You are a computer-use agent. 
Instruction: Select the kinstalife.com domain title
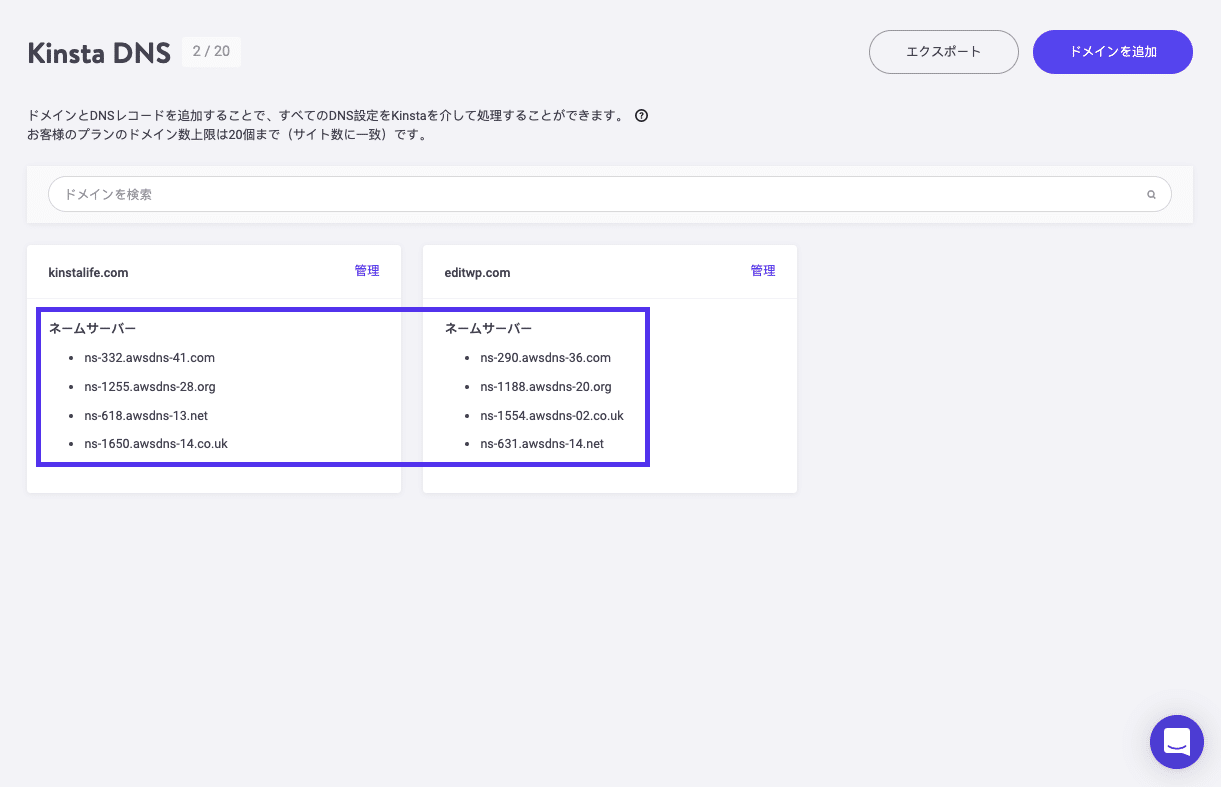coord(88,272)
